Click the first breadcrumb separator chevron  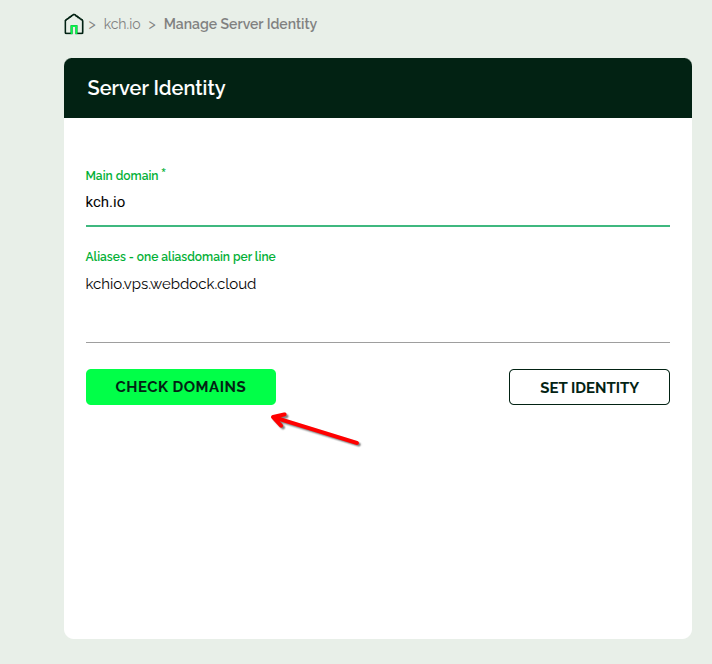point(92,24)
